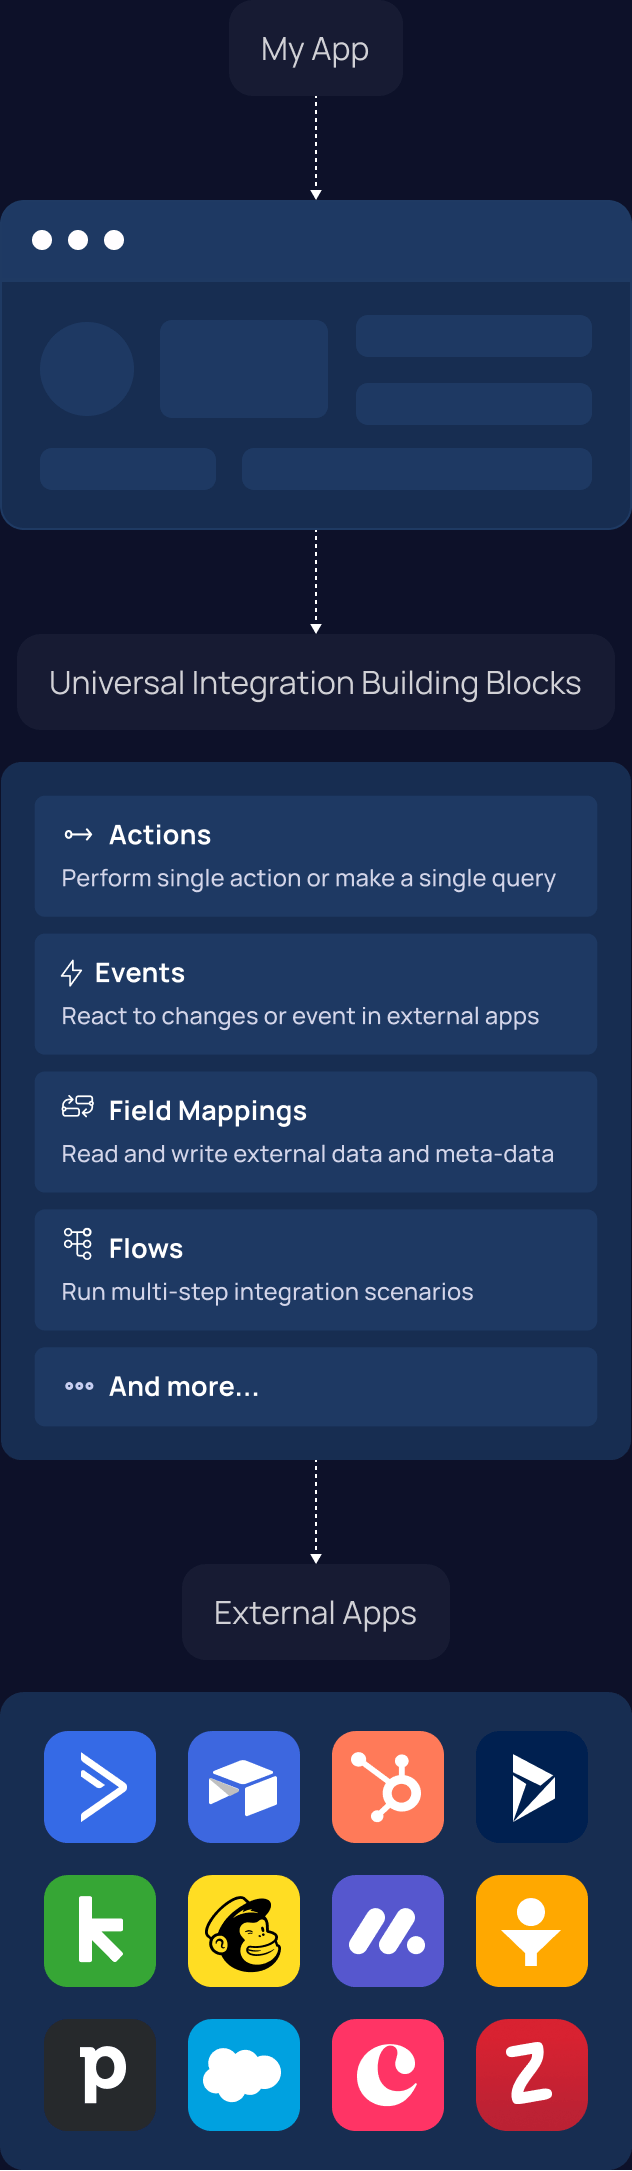Open the Actions building block card

[316, 856]
